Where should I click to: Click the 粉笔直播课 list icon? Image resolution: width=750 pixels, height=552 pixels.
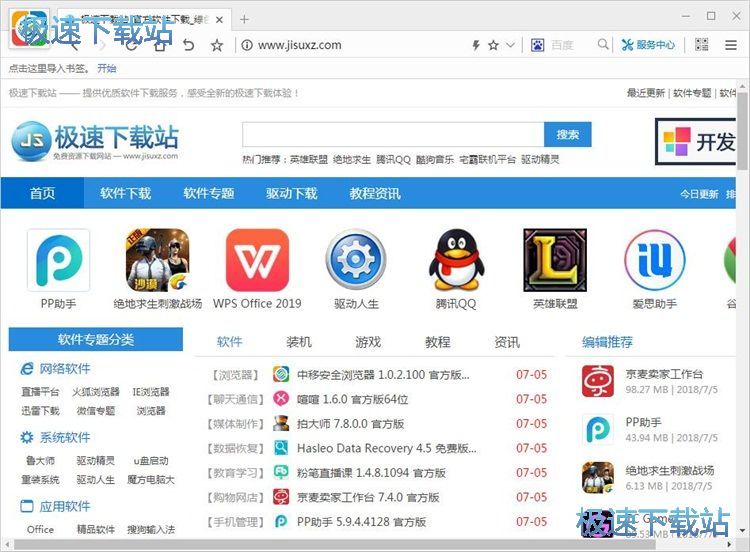281,473
